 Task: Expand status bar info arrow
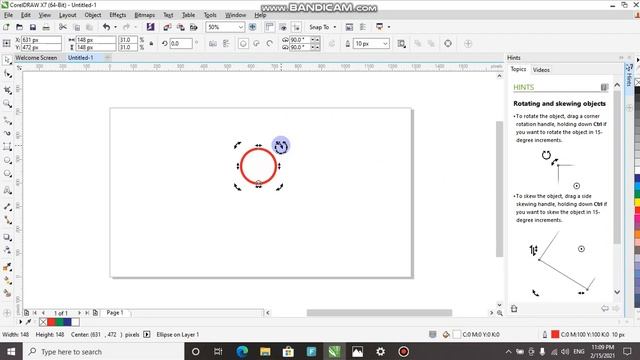click(147, 335)
